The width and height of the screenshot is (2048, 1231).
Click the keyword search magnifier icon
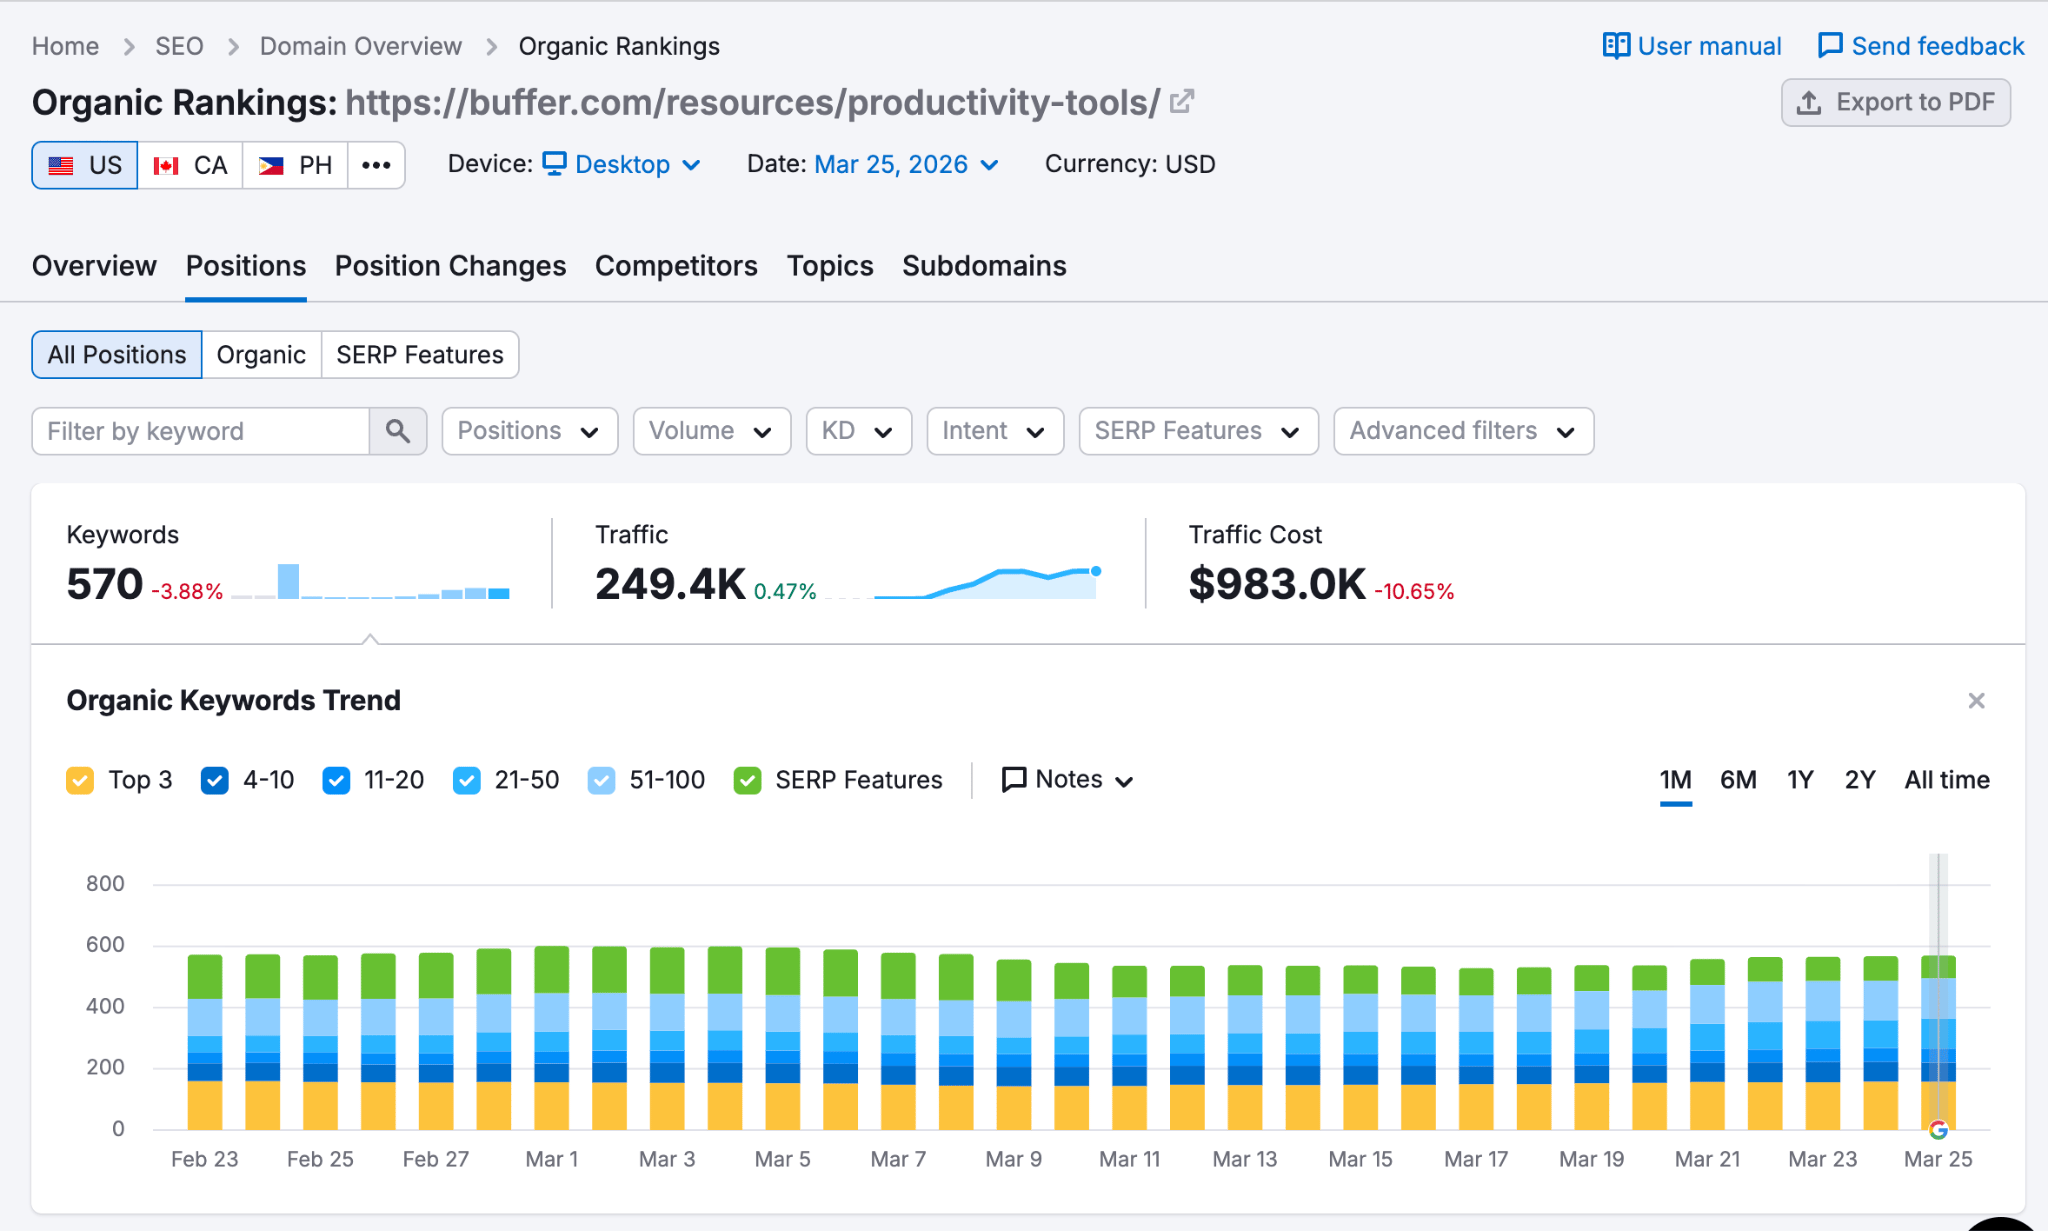(x=398, y=431)
